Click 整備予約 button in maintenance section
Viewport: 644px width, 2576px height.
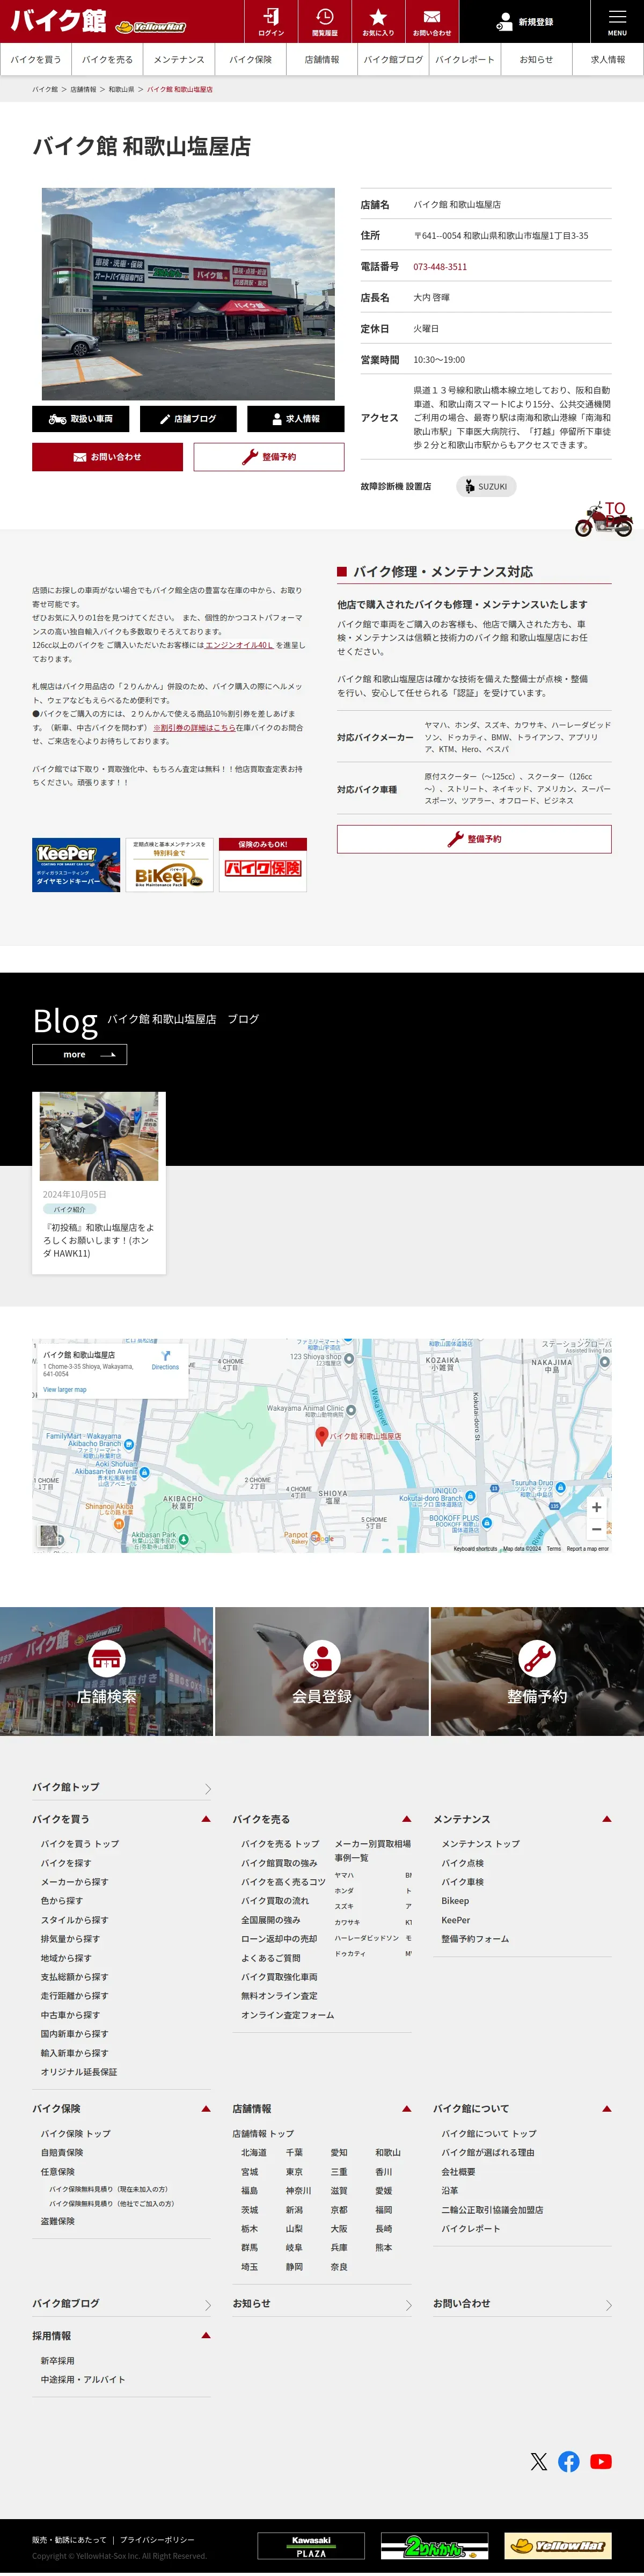[x=474, y=839]
